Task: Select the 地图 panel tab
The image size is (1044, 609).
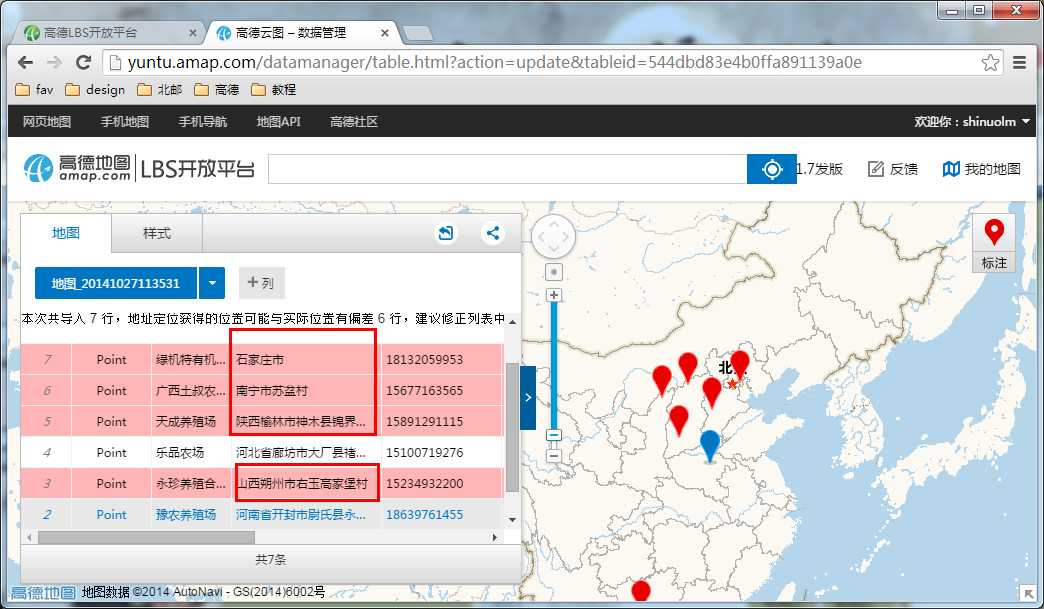Action: pyautogui.click(x=66, y=233)
